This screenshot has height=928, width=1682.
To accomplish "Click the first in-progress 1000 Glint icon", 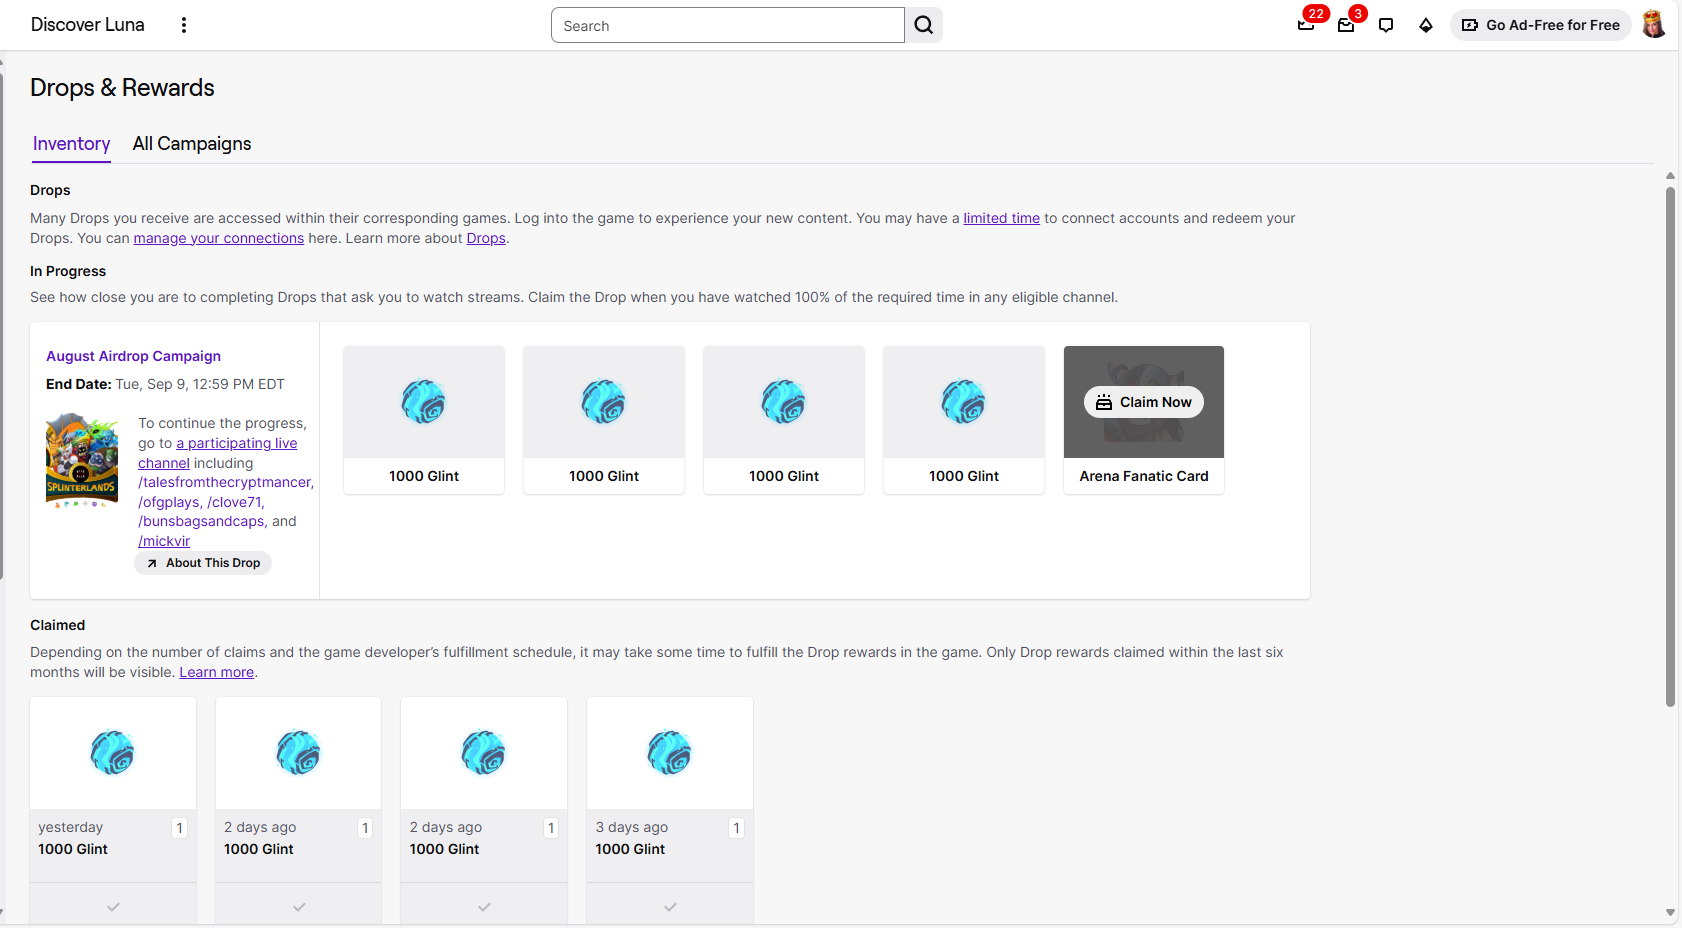I will 424,402.
